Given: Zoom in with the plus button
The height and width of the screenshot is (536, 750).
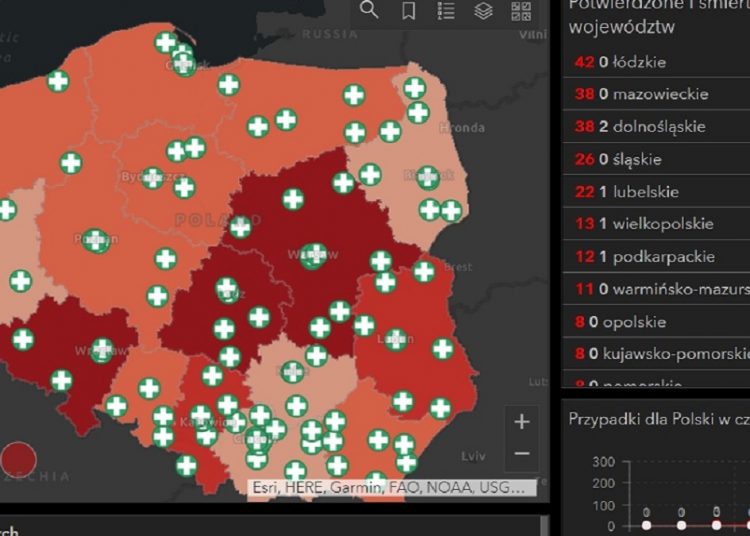Looking at the screenshot, I should click(x=521, y=422).
